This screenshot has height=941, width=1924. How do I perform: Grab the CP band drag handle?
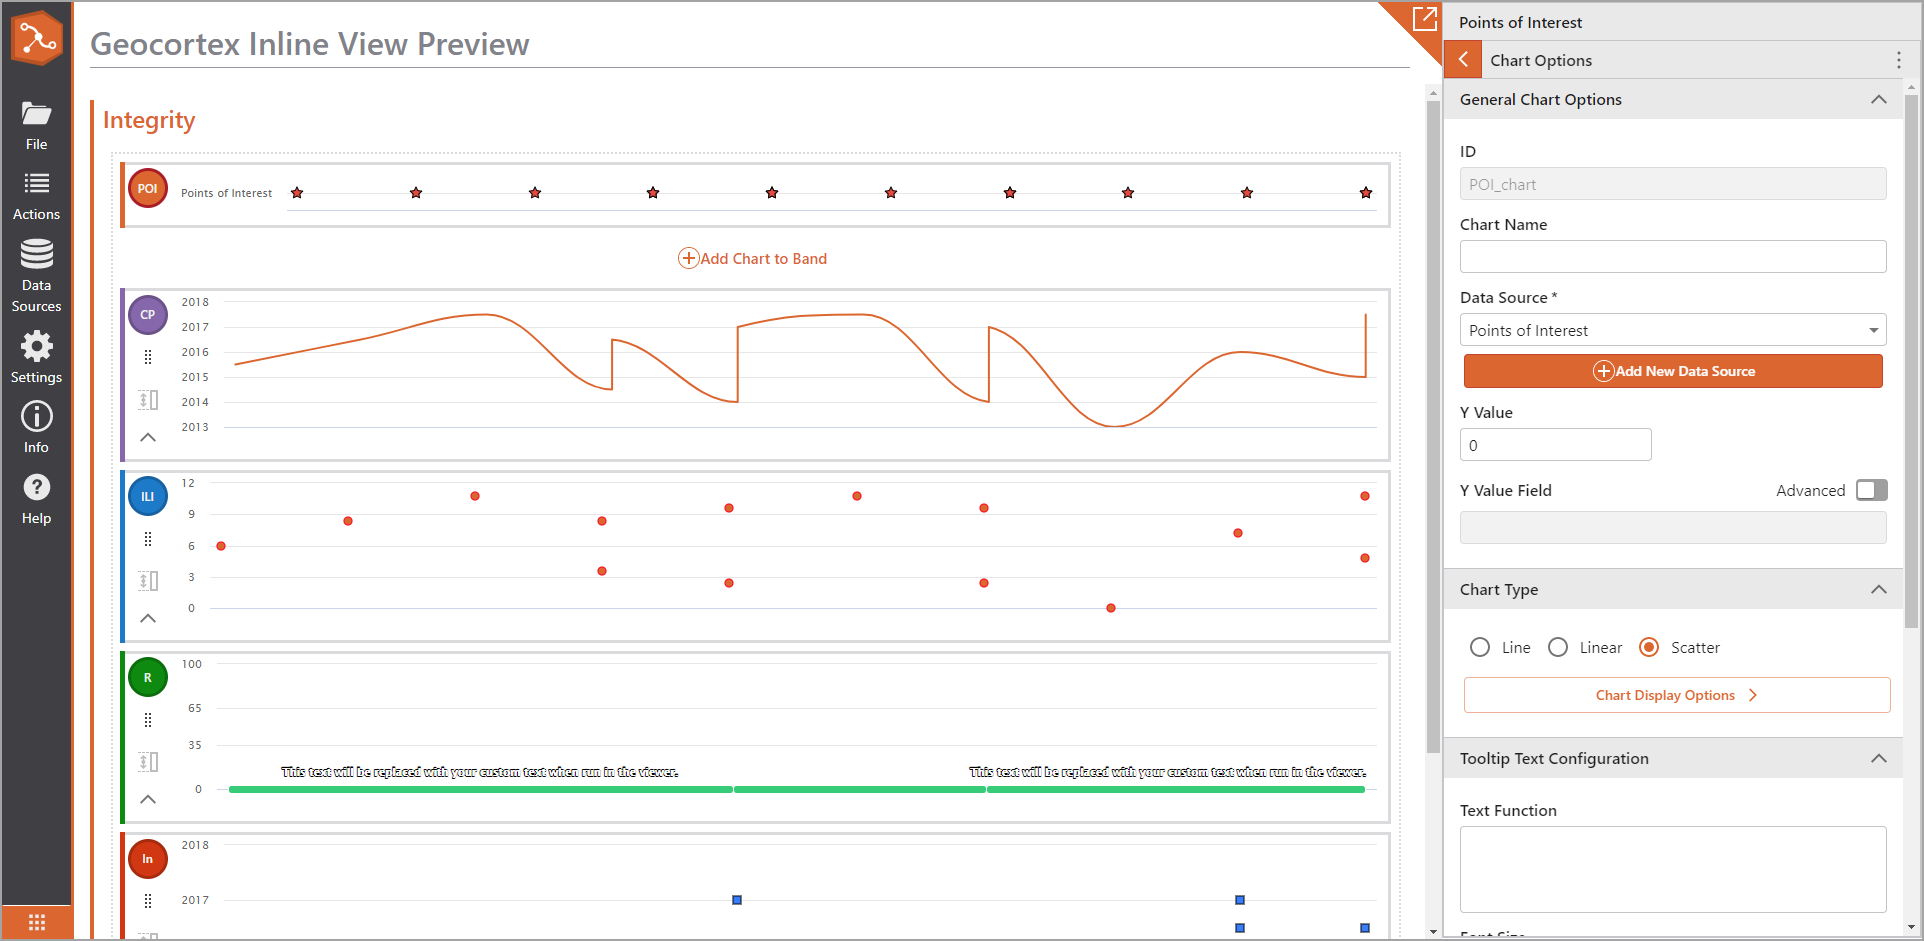pos(148,358)
